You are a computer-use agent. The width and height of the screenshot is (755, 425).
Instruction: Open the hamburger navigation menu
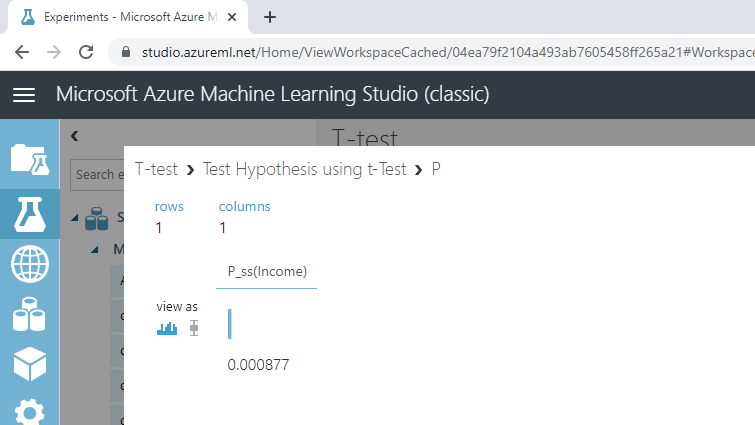click(x=24, y=95)
